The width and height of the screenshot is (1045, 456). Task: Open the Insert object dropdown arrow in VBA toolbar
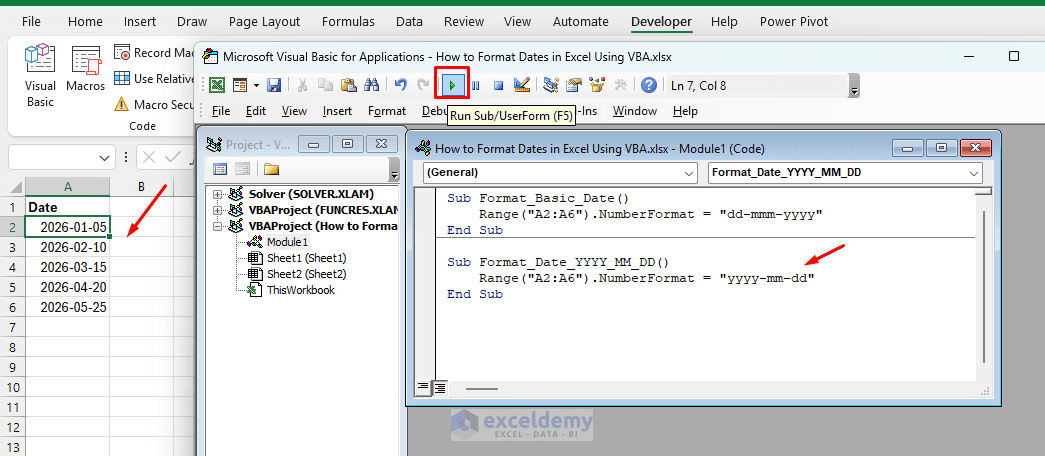(x=256, y=85)
